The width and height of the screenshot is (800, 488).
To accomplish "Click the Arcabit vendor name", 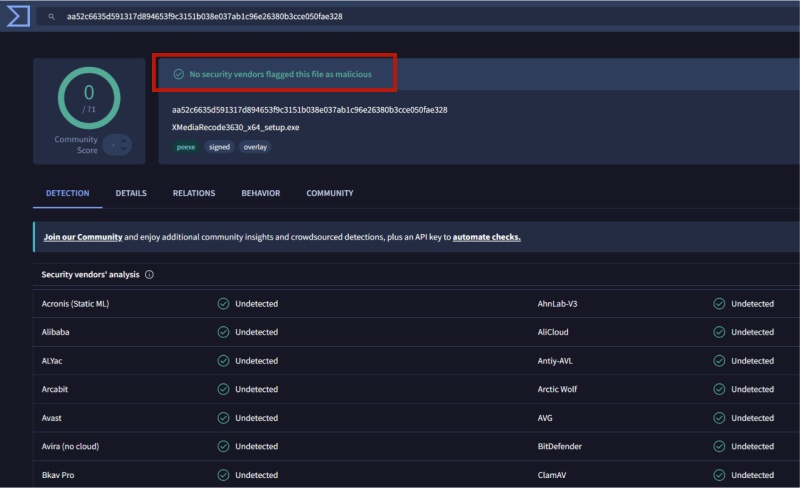I will click(55, 389).
